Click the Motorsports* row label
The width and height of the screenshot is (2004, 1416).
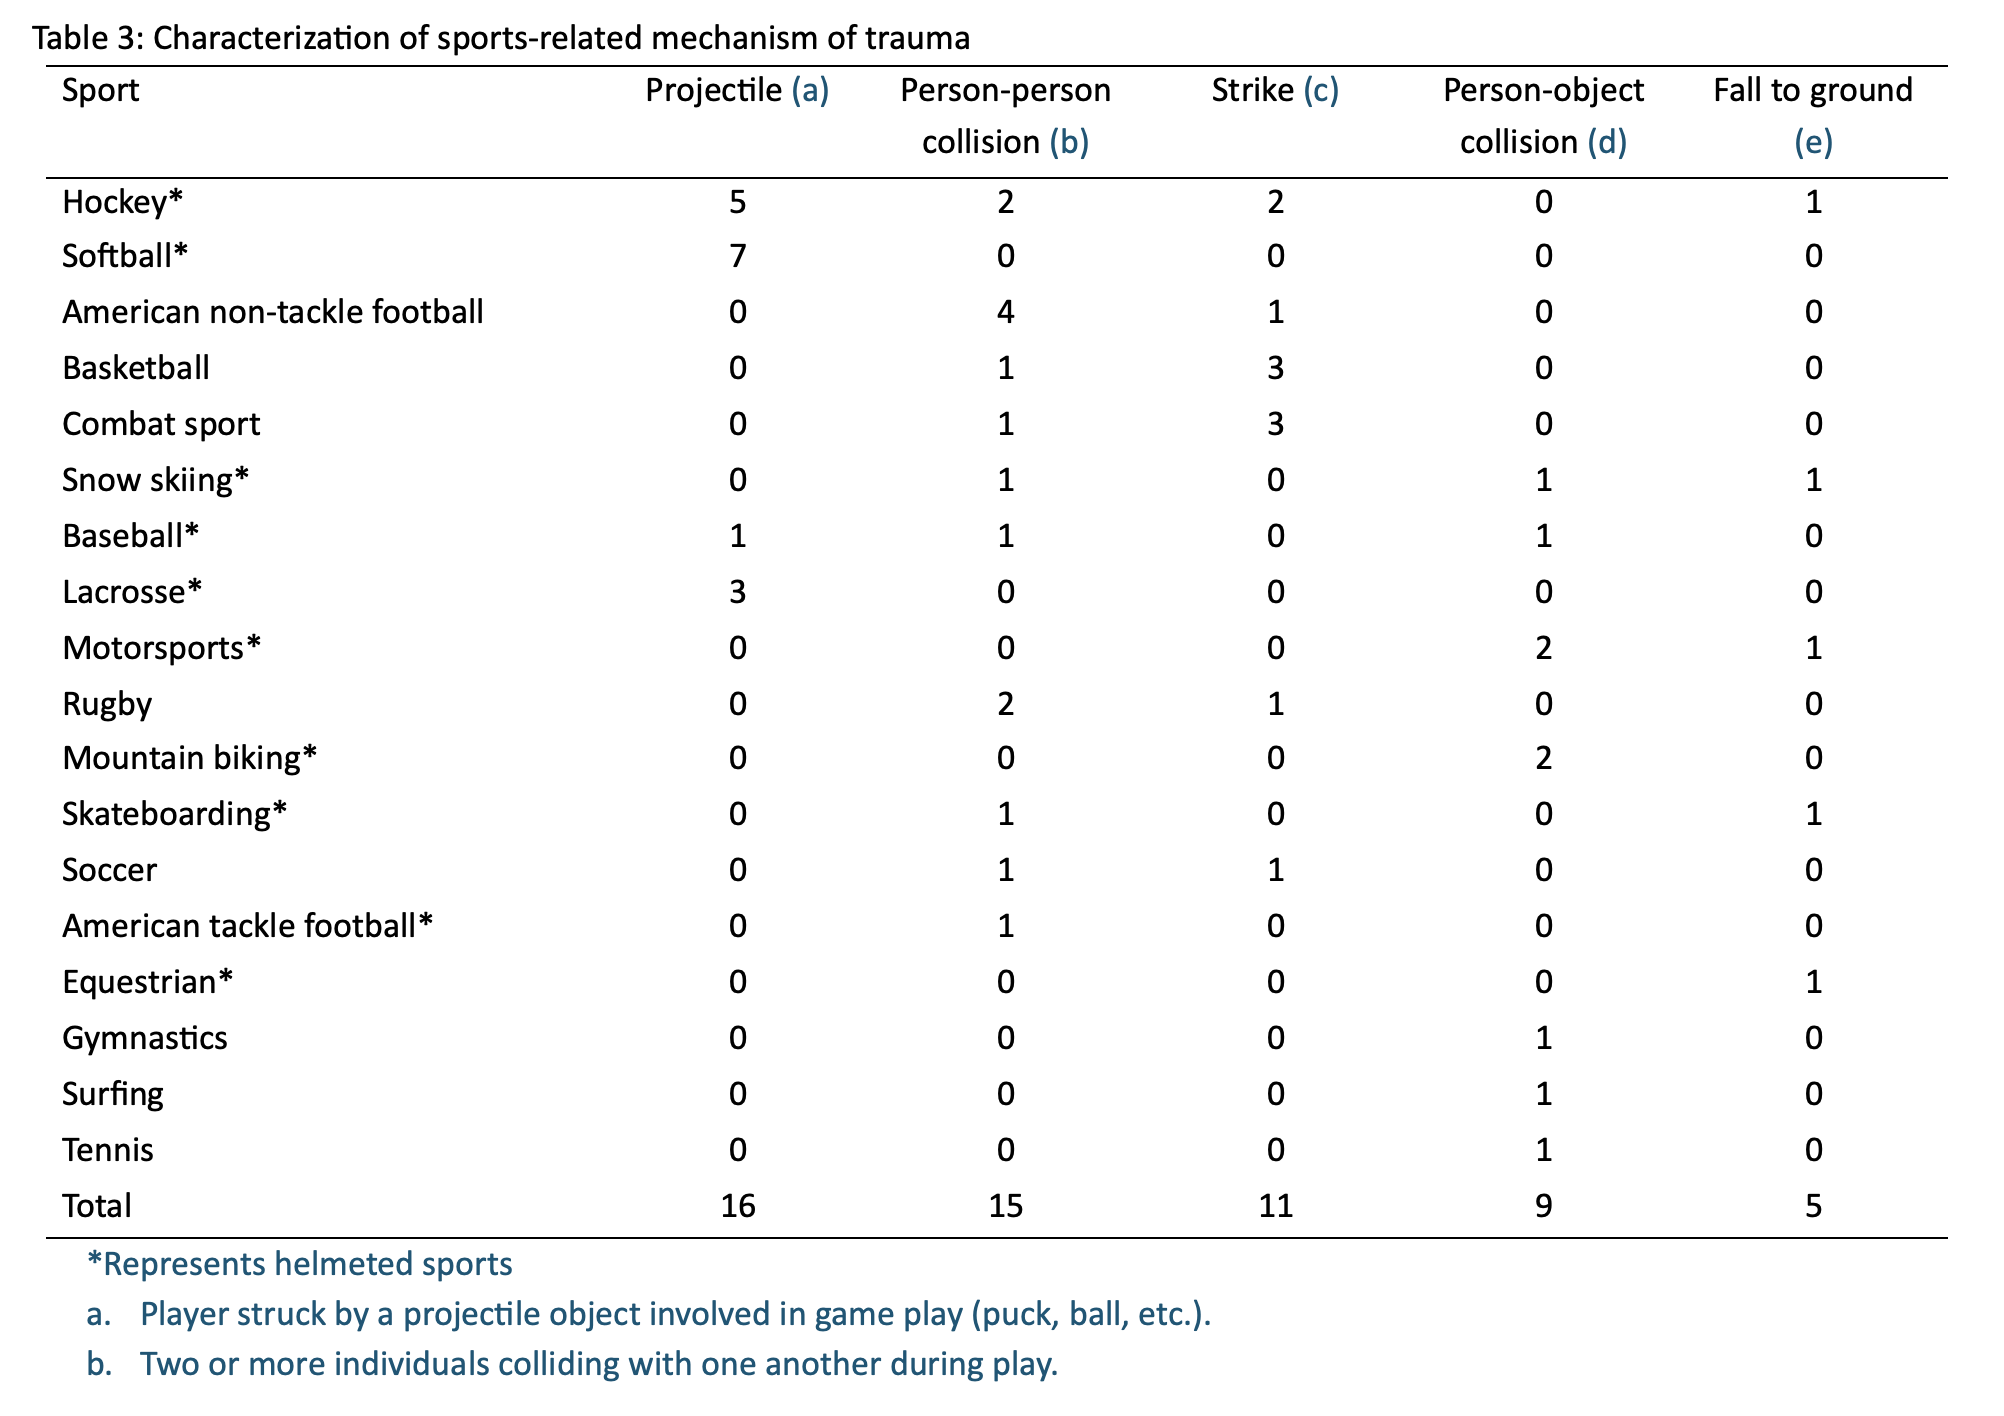pyautogui.click(x=162, y=649)
